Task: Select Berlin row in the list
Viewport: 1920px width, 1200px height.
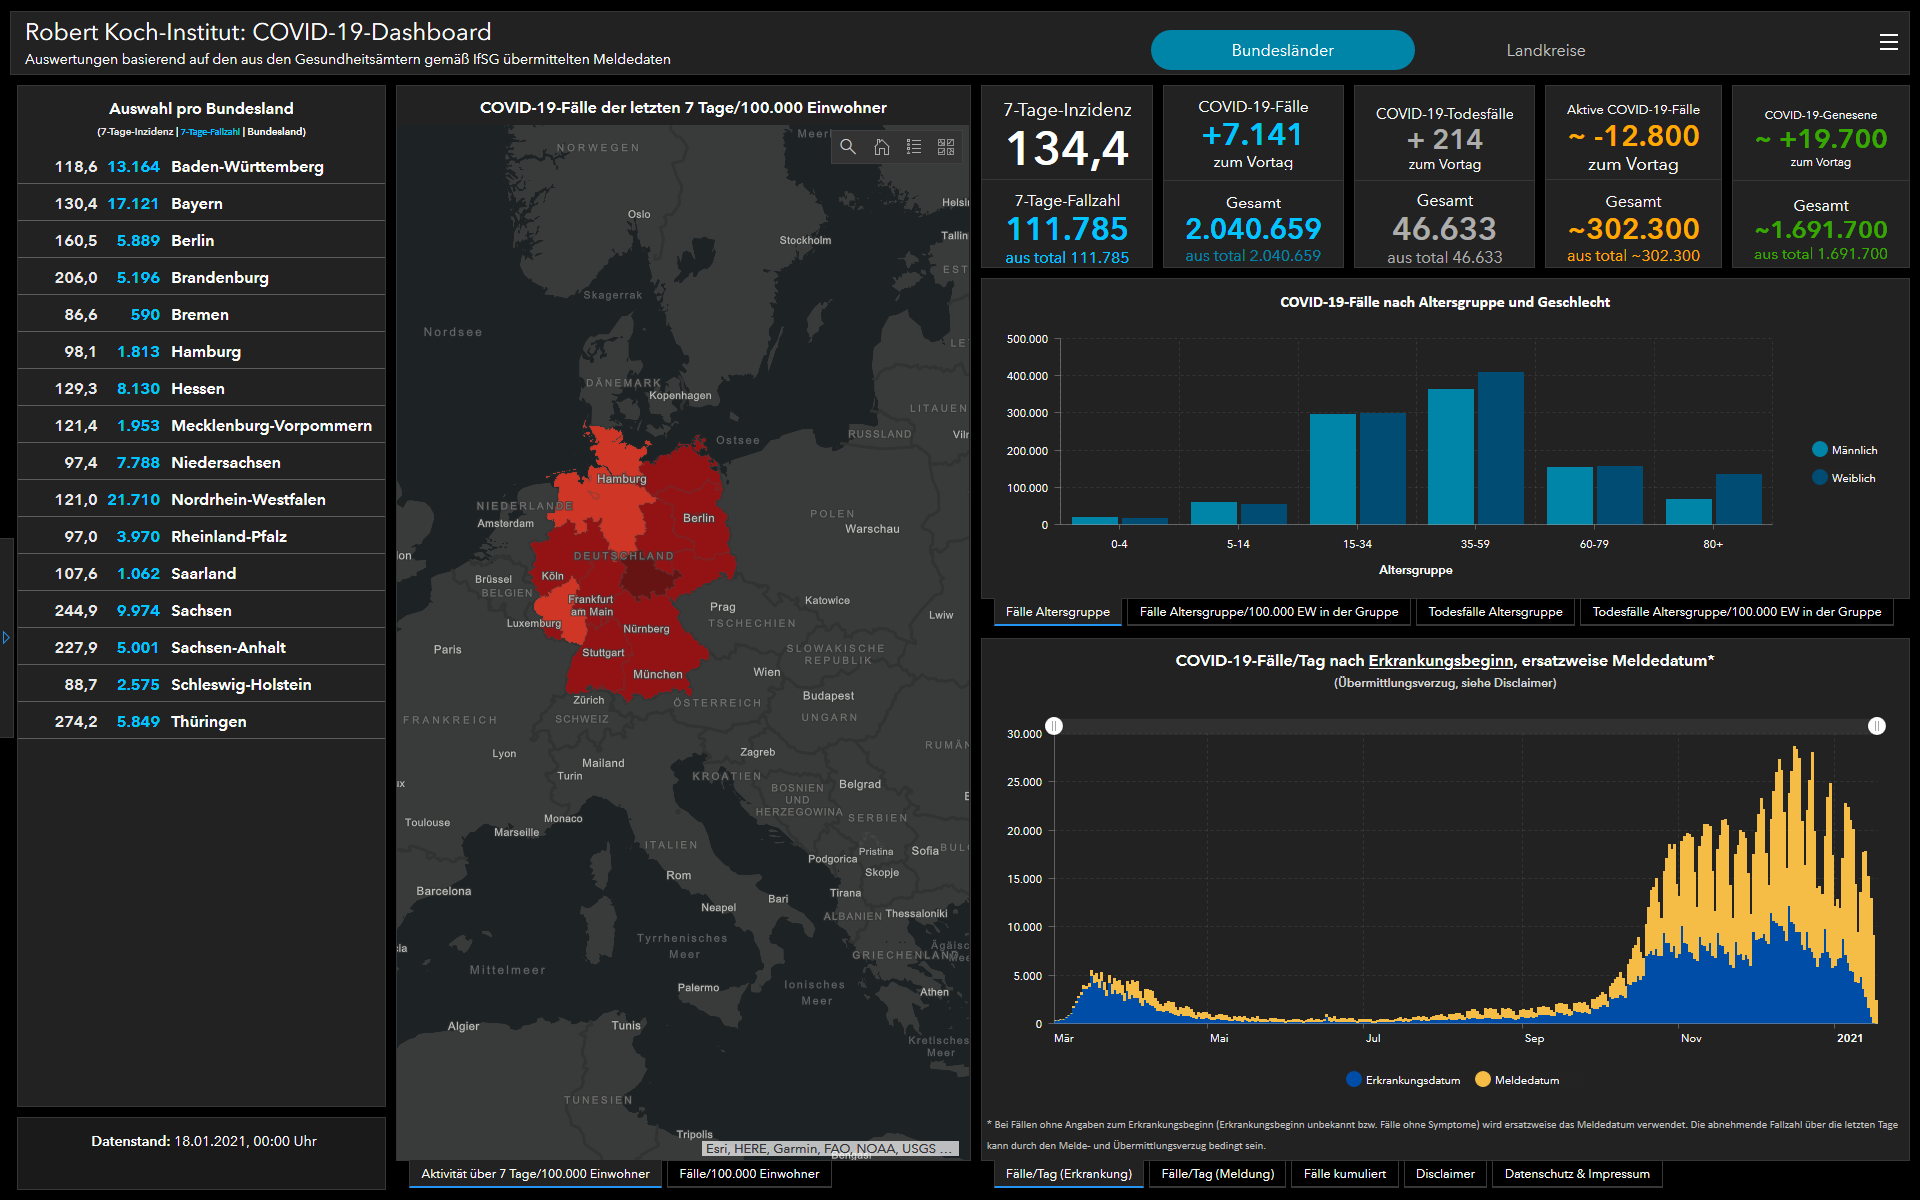Action: pyautogui.click(x=201, y=240)
